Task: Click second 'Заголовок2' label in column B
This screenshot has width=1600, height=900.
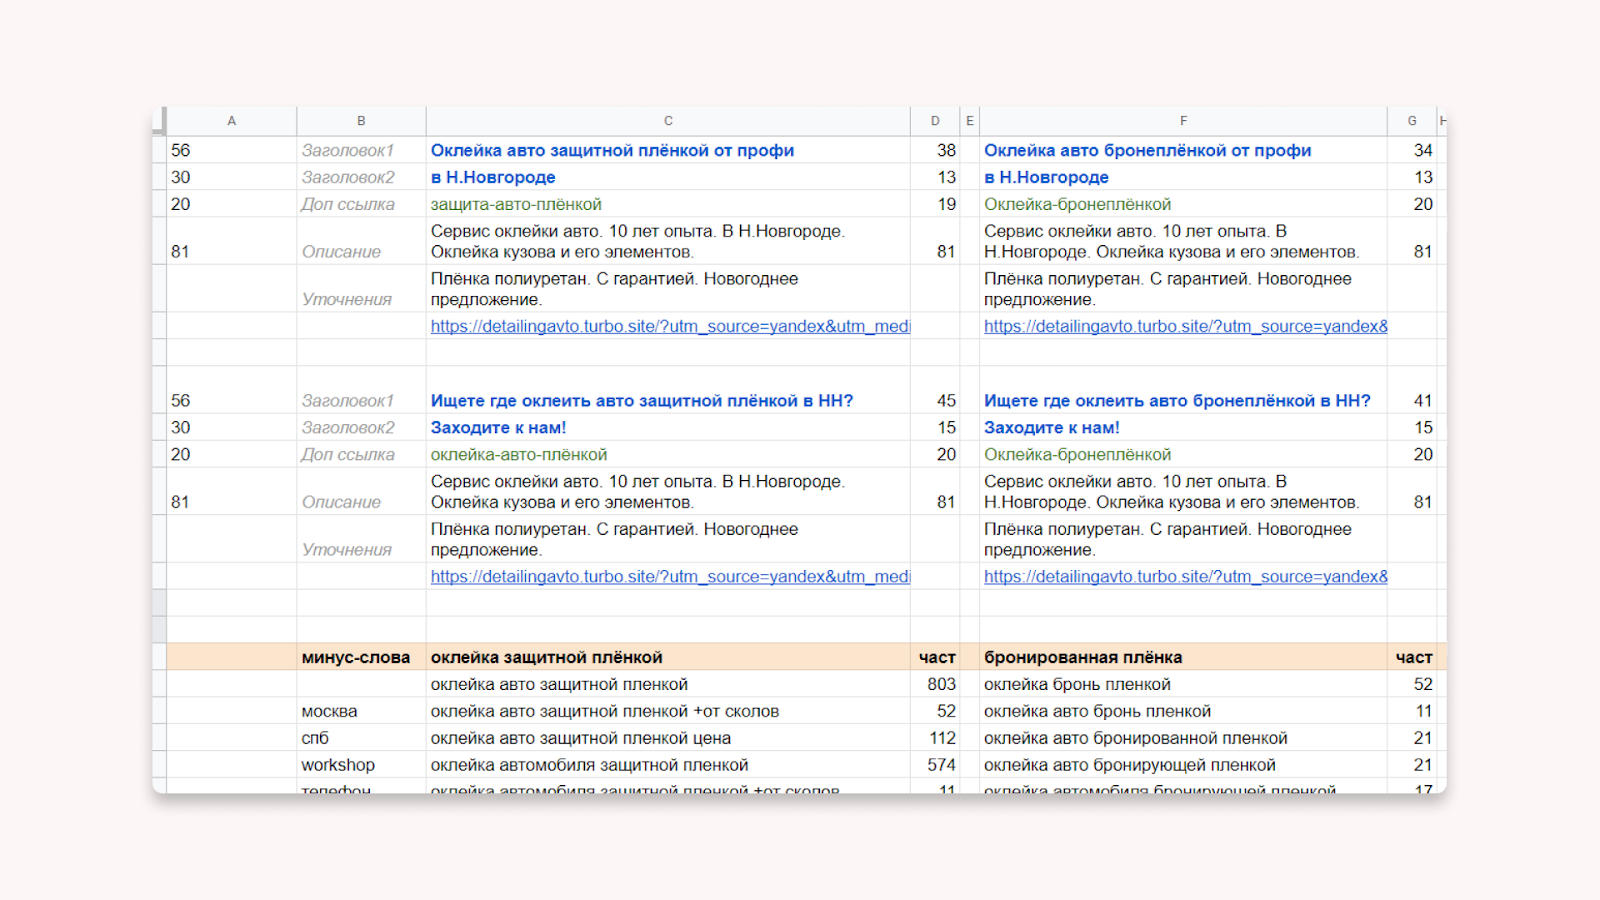Action: pyautogui.click(x=348, y=427)
